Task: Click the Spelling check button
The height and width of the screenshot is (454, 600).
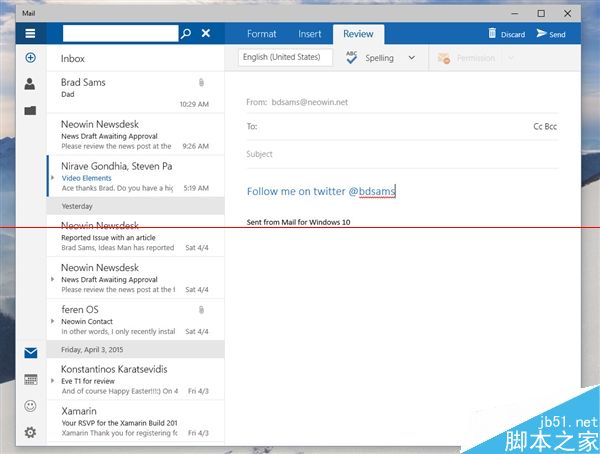Action: tap(369, 58)
